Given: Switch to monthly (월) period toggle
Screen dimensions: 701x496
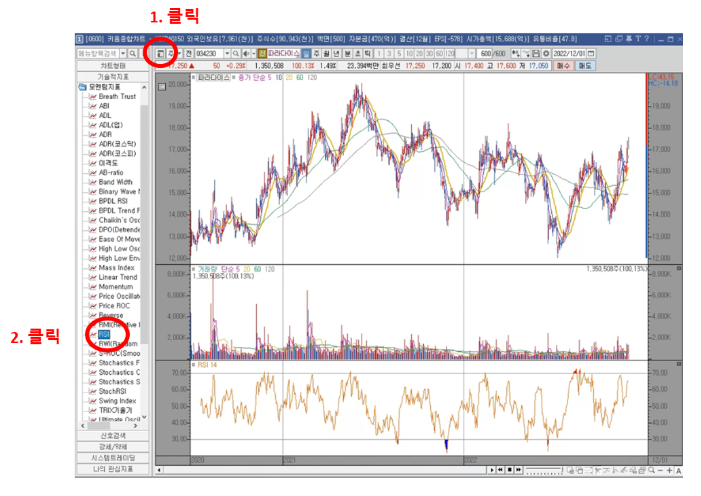Looking at the screenshot, I should click(x=326, y=54).
